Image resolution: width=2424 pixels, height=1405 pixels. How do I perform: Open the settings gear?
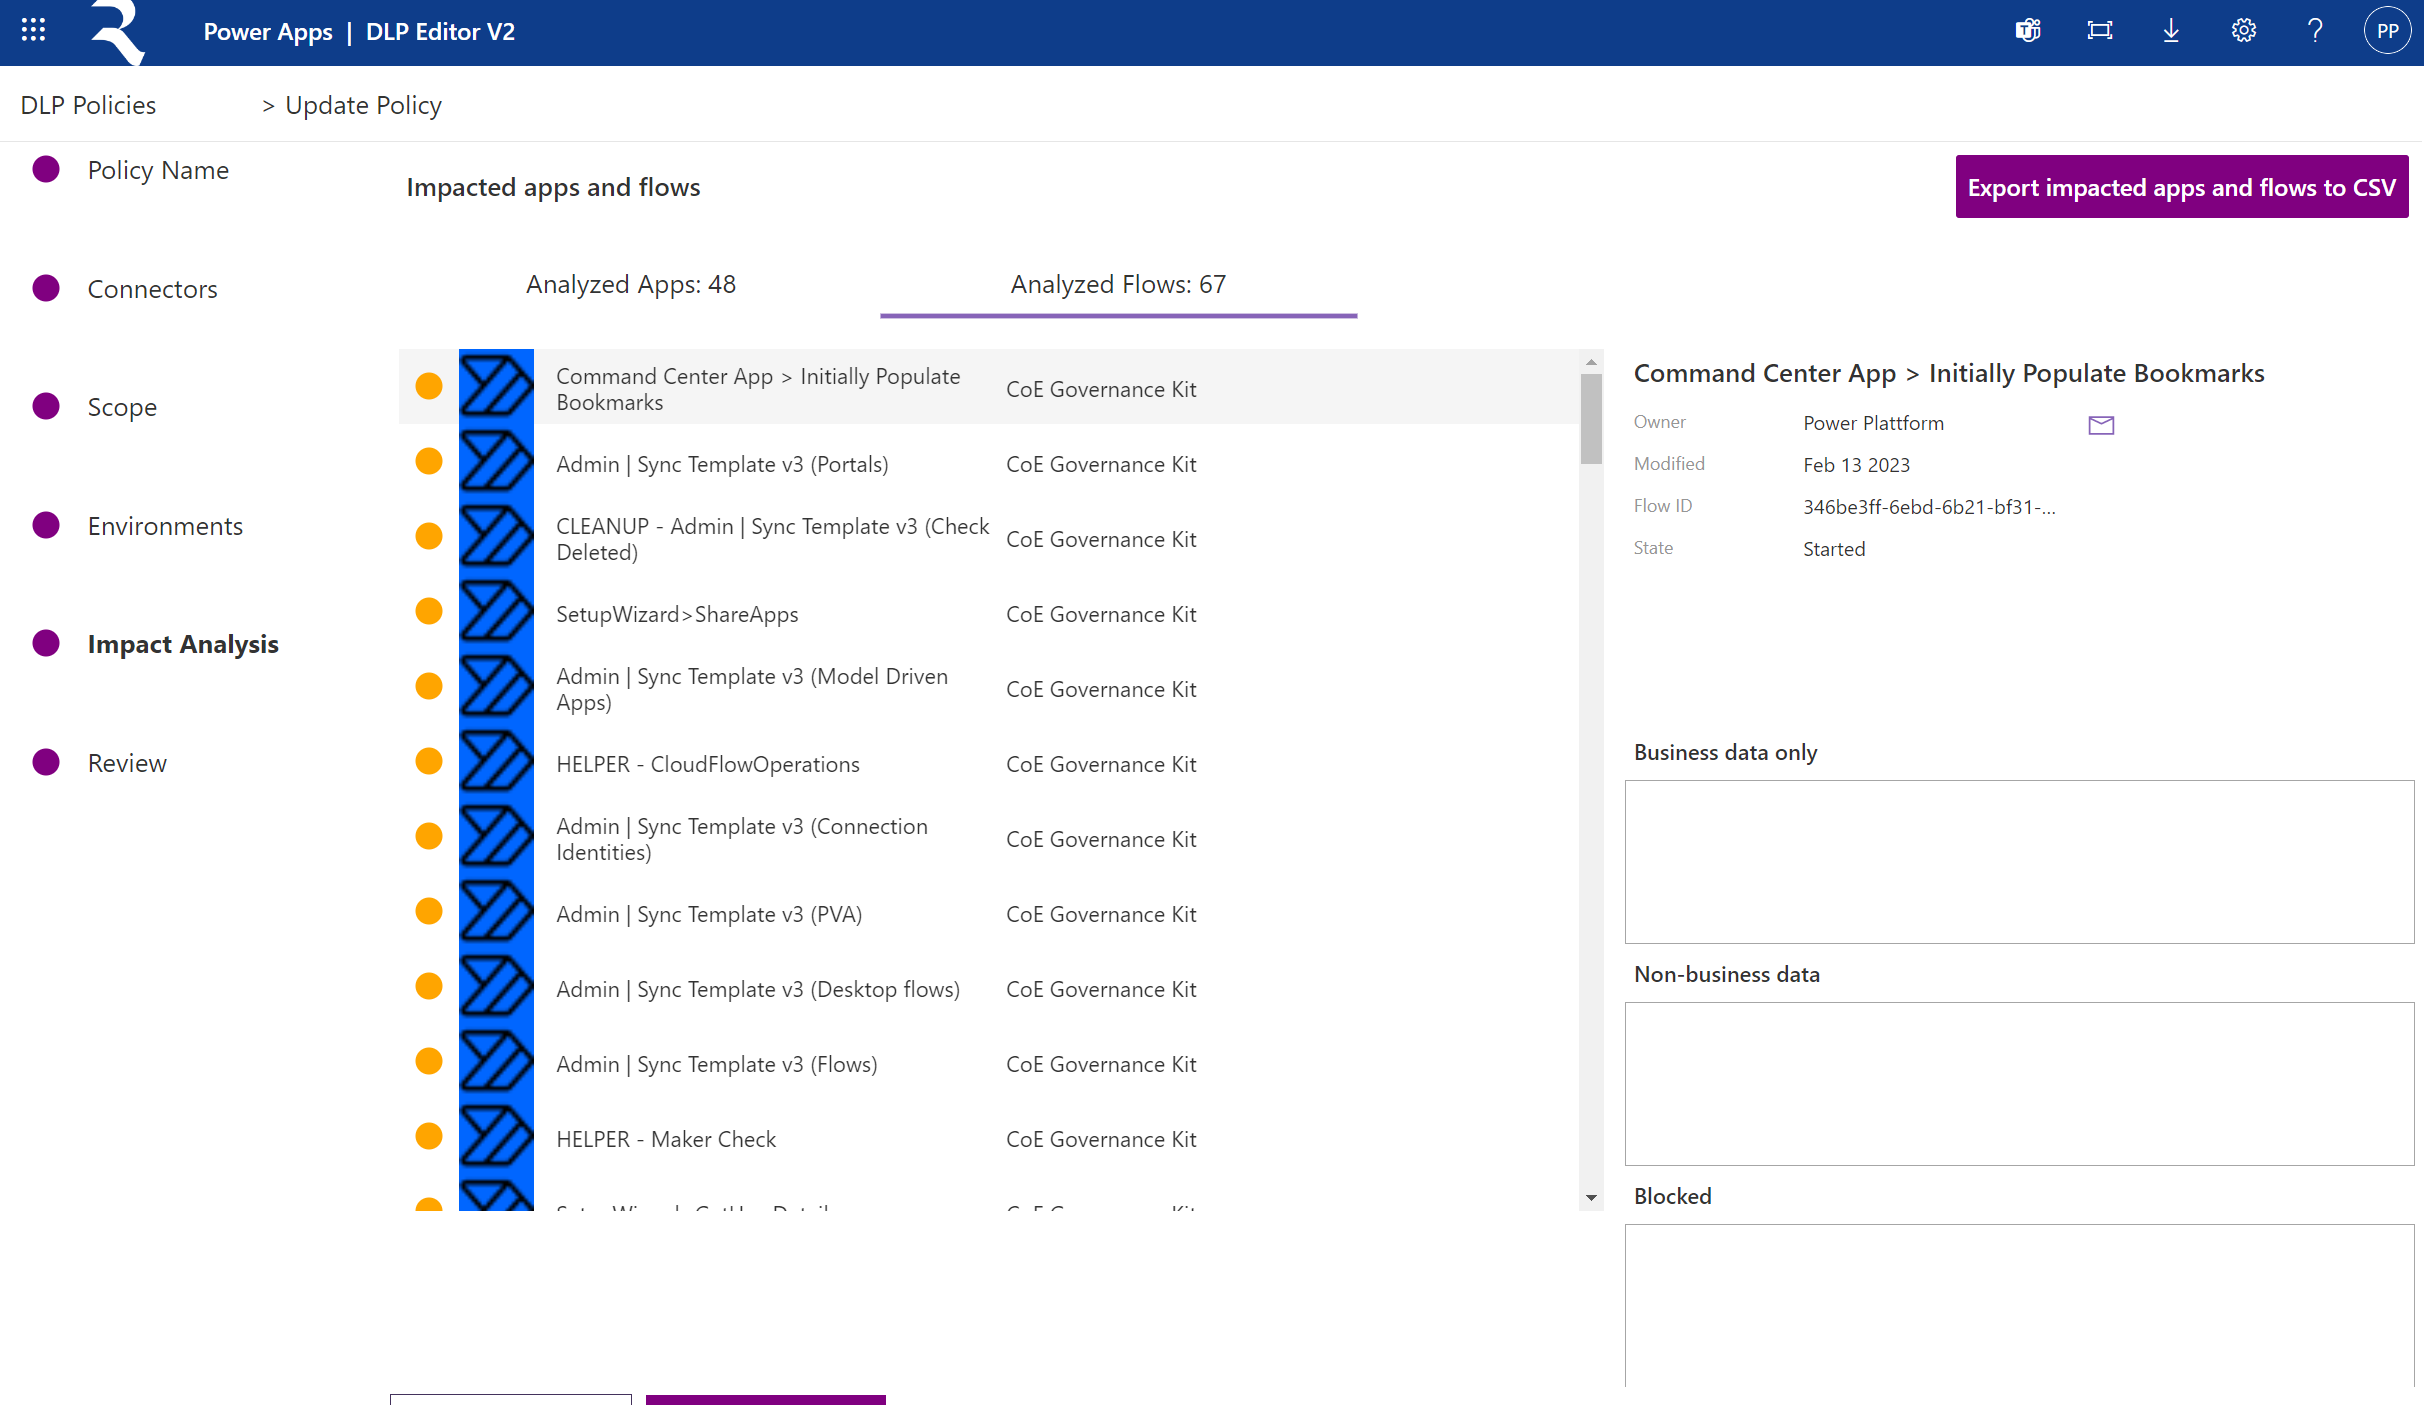pyautogui.click(x=2243, y=30)
